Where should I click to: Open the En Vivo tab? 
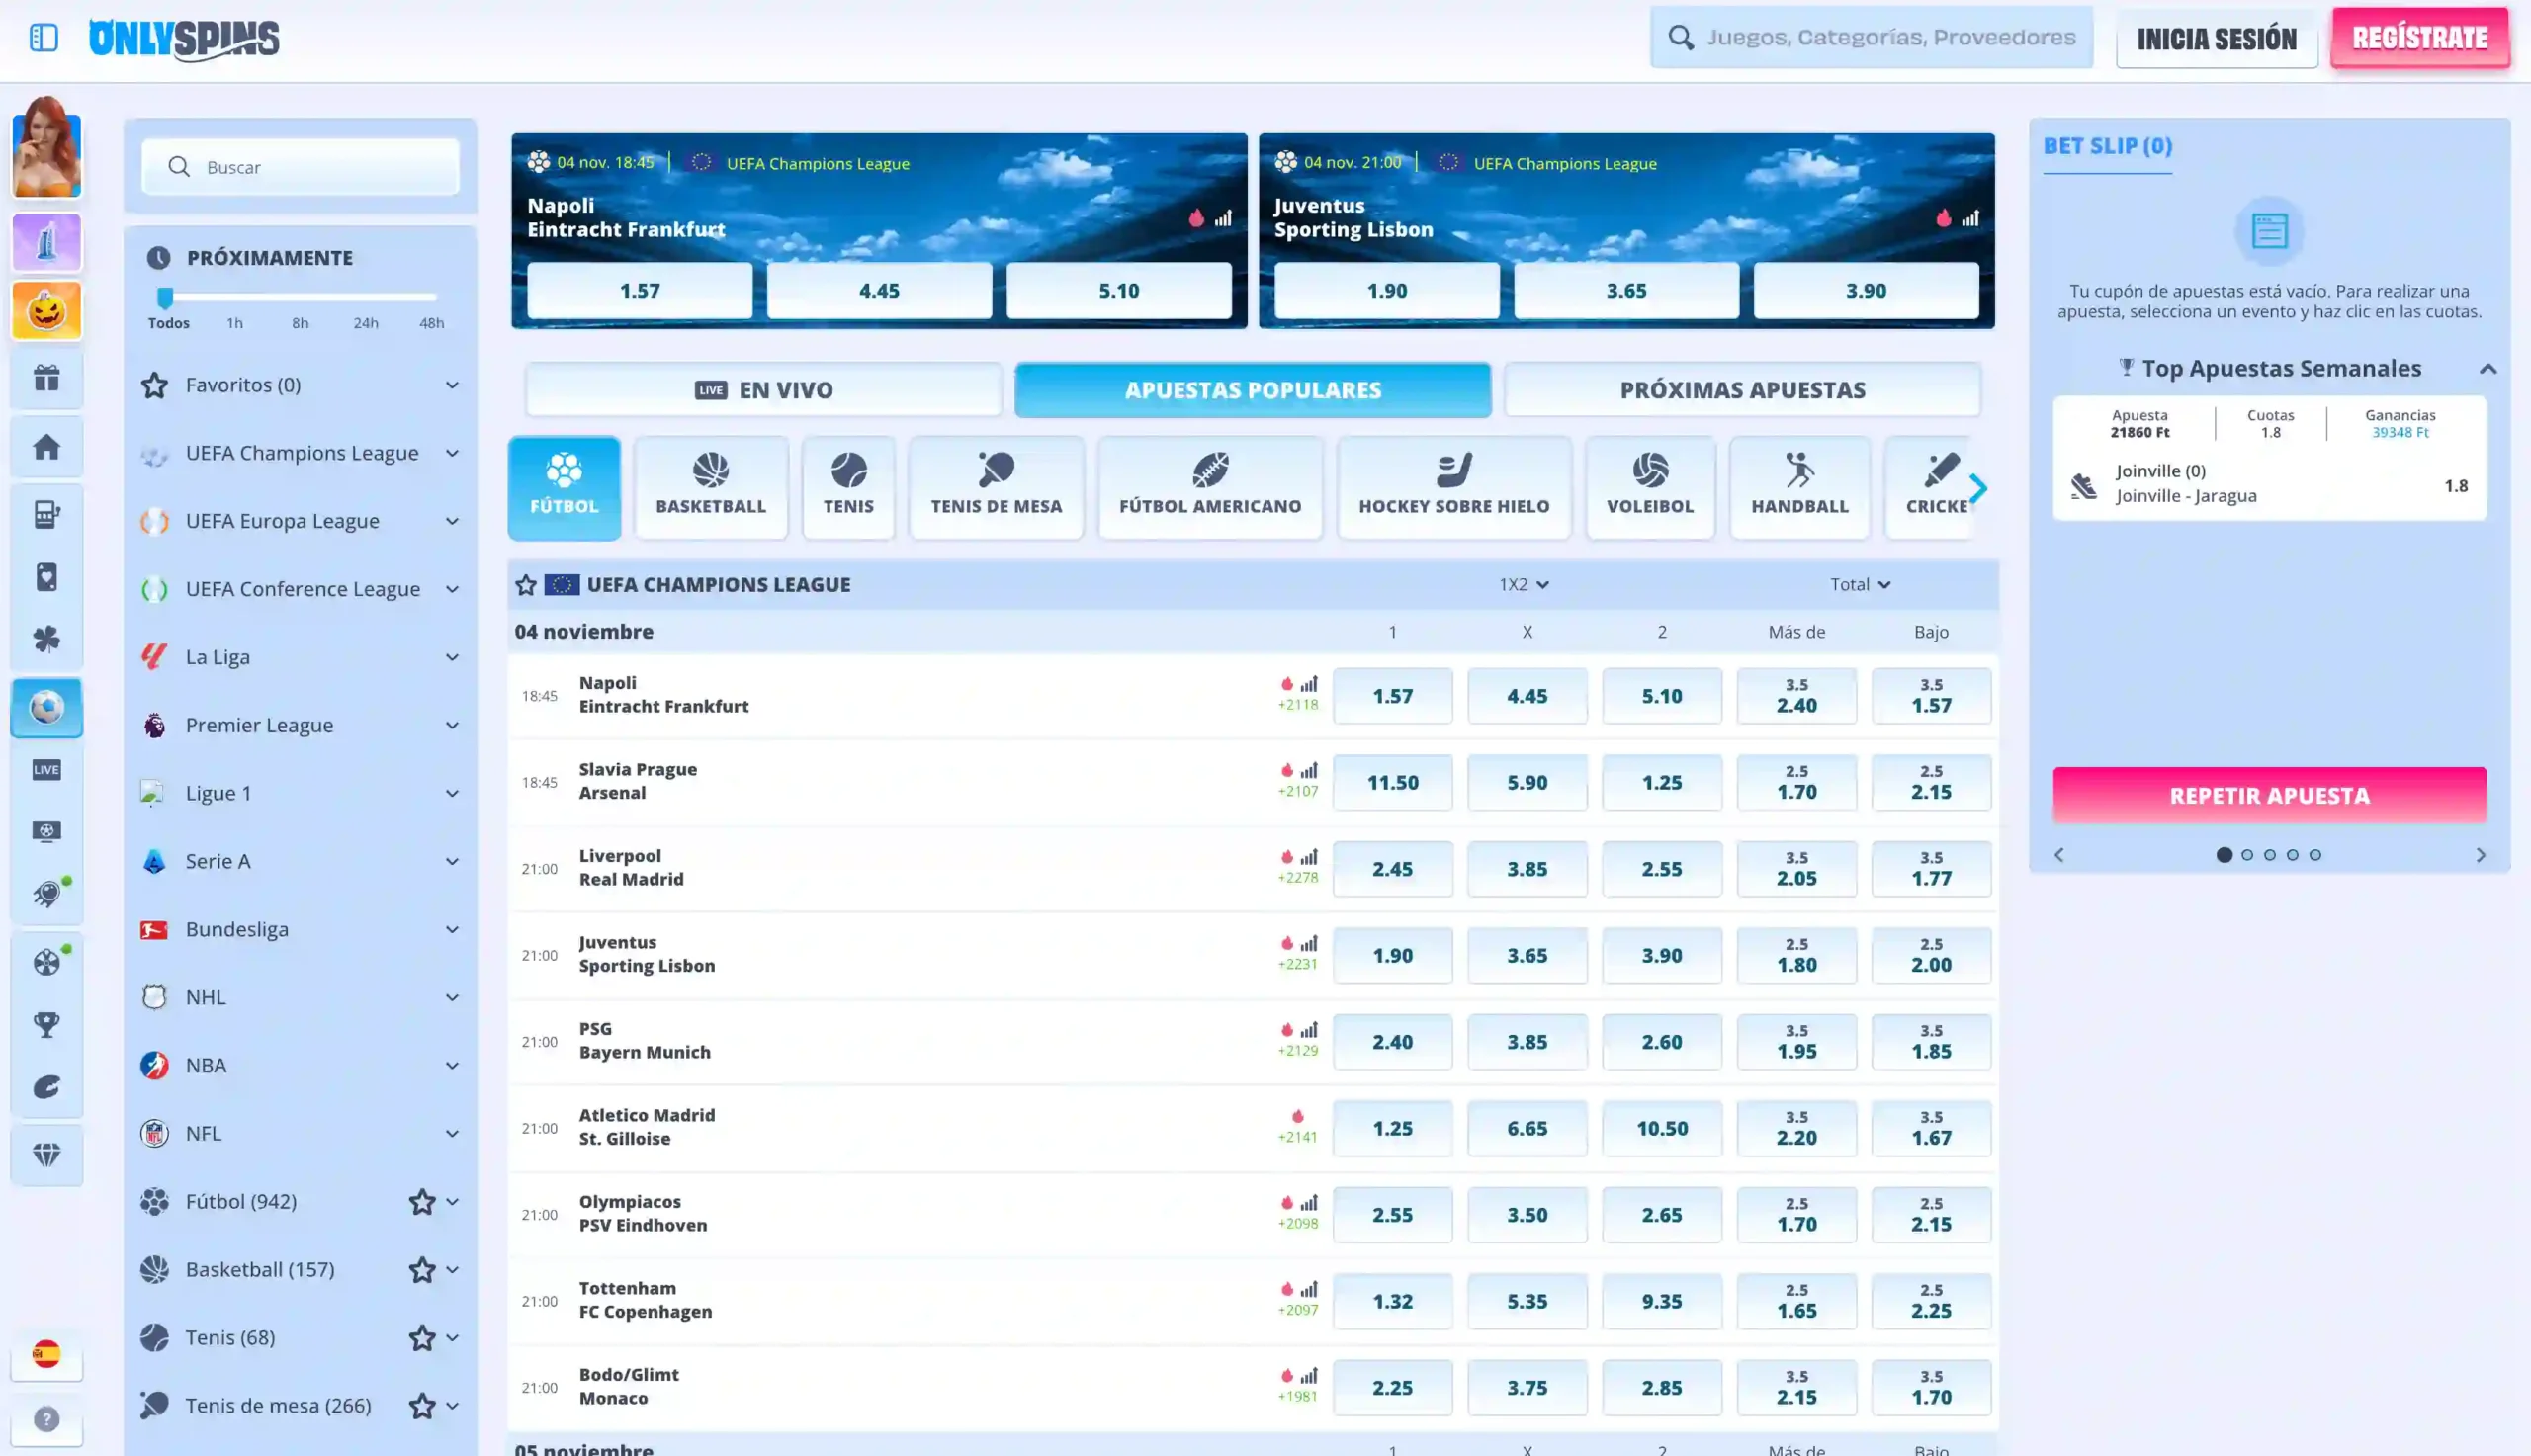pos(763,389)
